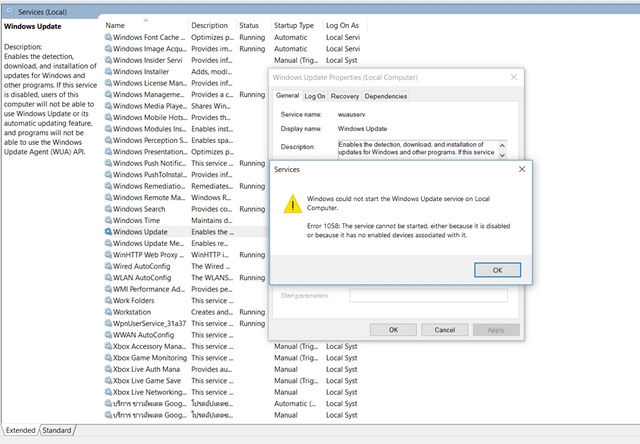Viewport: 640px width, 444px height.
Task: Select the WMI Performance Adapter service row
Action: click(185, 289)
